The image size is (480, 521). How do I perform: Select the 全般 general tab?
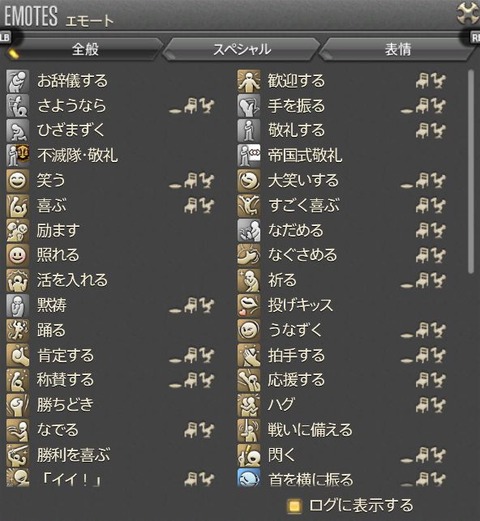click(x=85, y=49)
